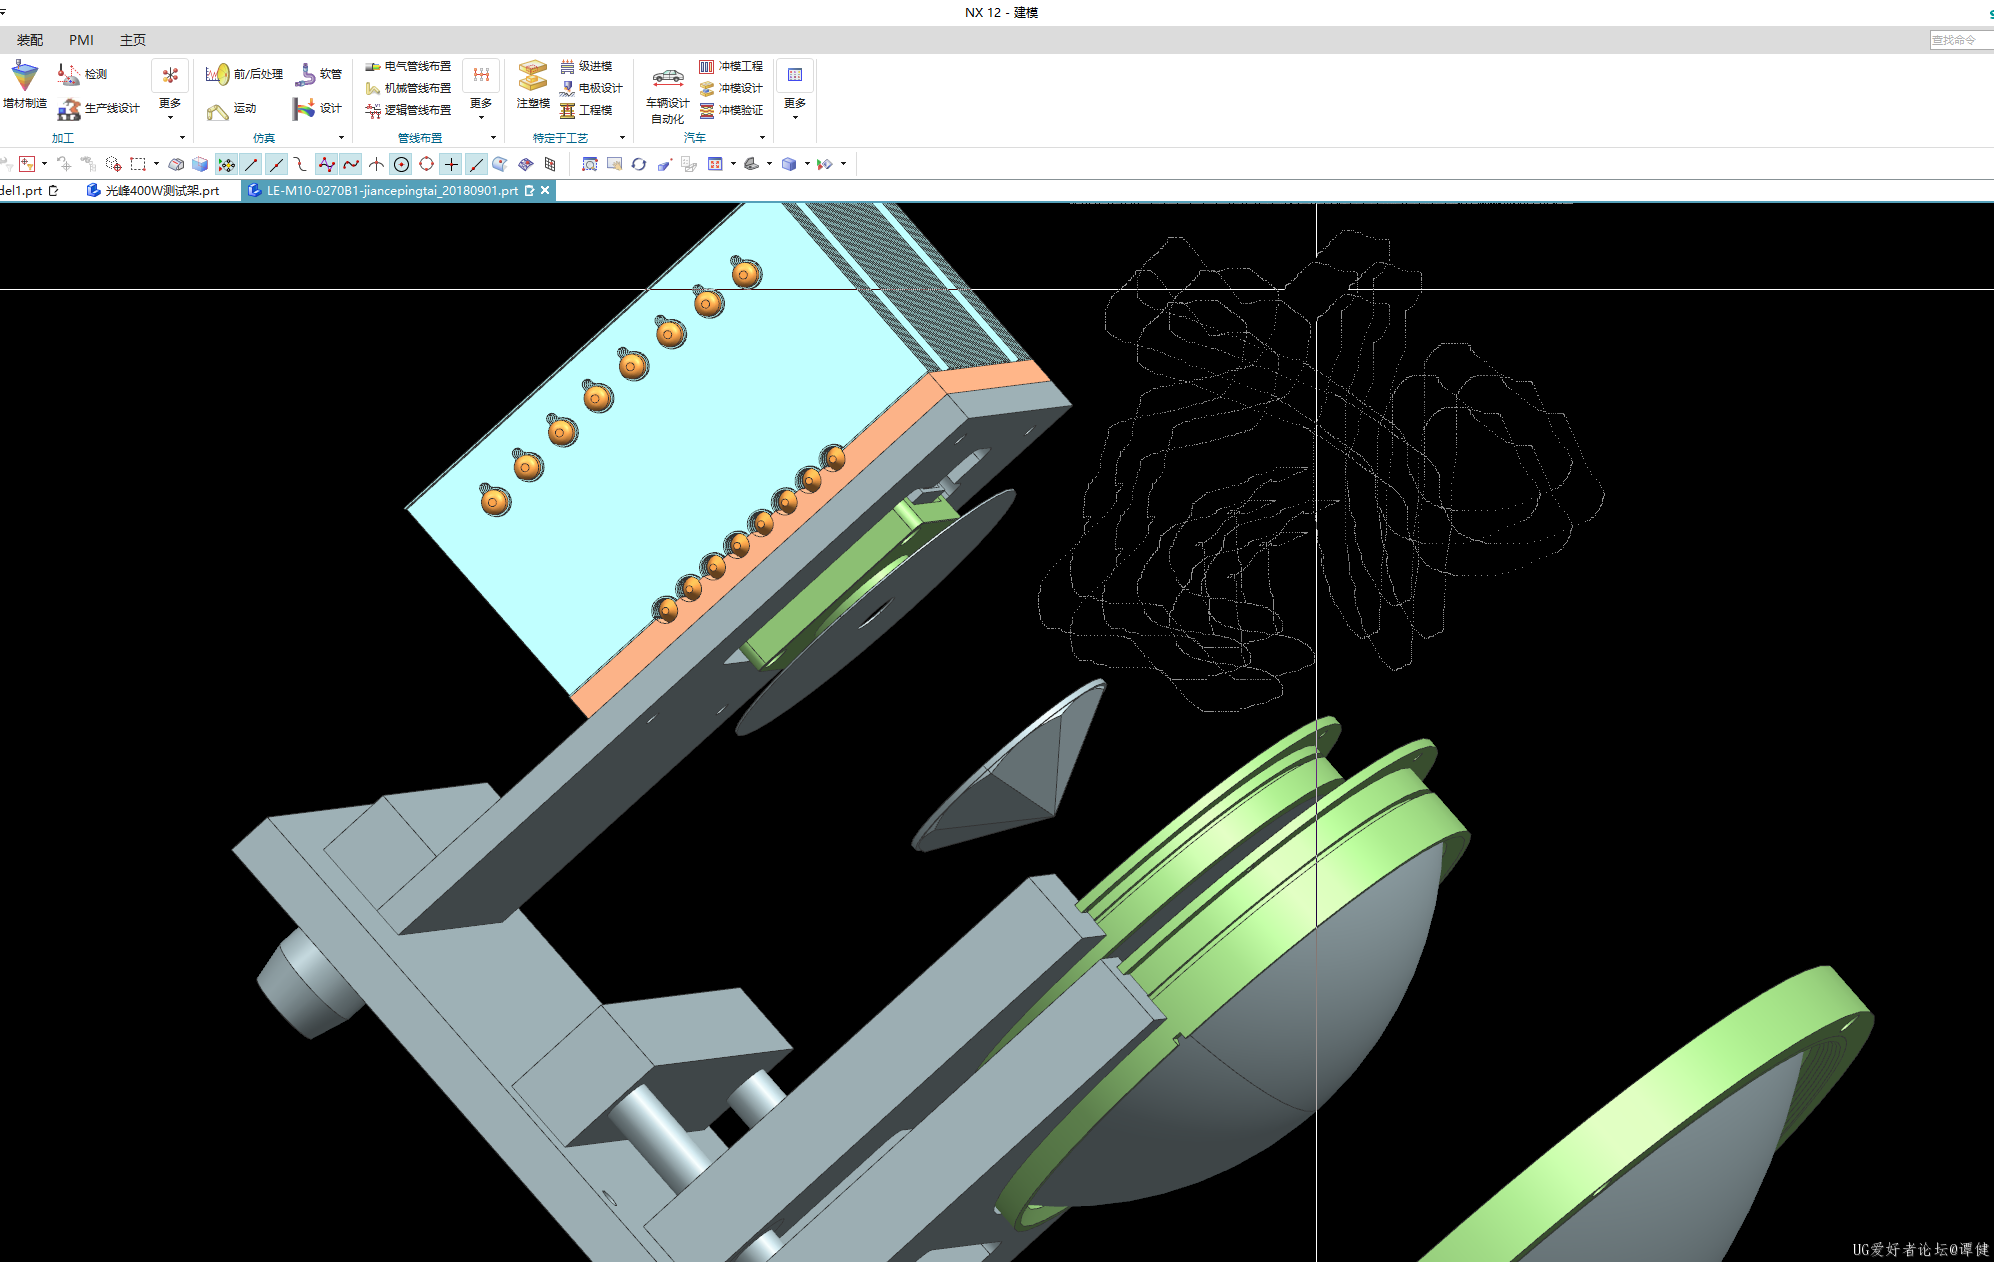Open 生产线设计 line designer
Viewport: 1994px width, 1262px height.
point(98,108)
